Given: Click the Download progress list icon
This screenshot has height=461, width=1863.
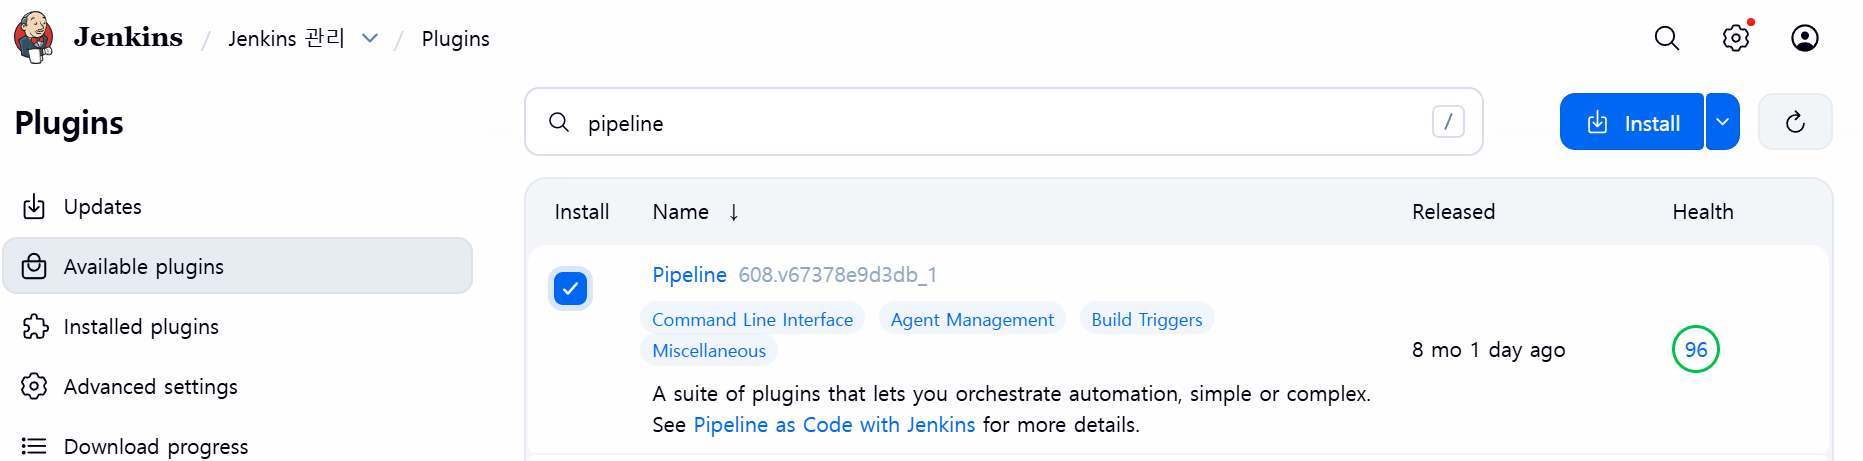Looking at the screenshot, I should [34, 446].
